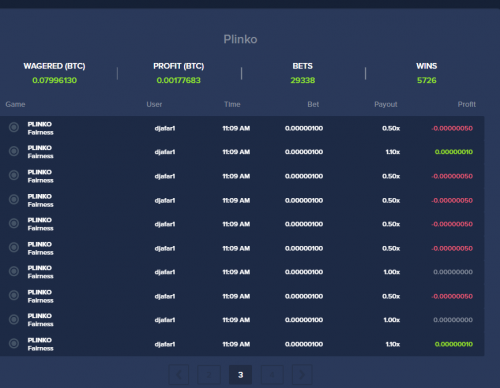The height and width of the screenshot is (388, 500).
Task: Click the User column header
Action: 154,104
